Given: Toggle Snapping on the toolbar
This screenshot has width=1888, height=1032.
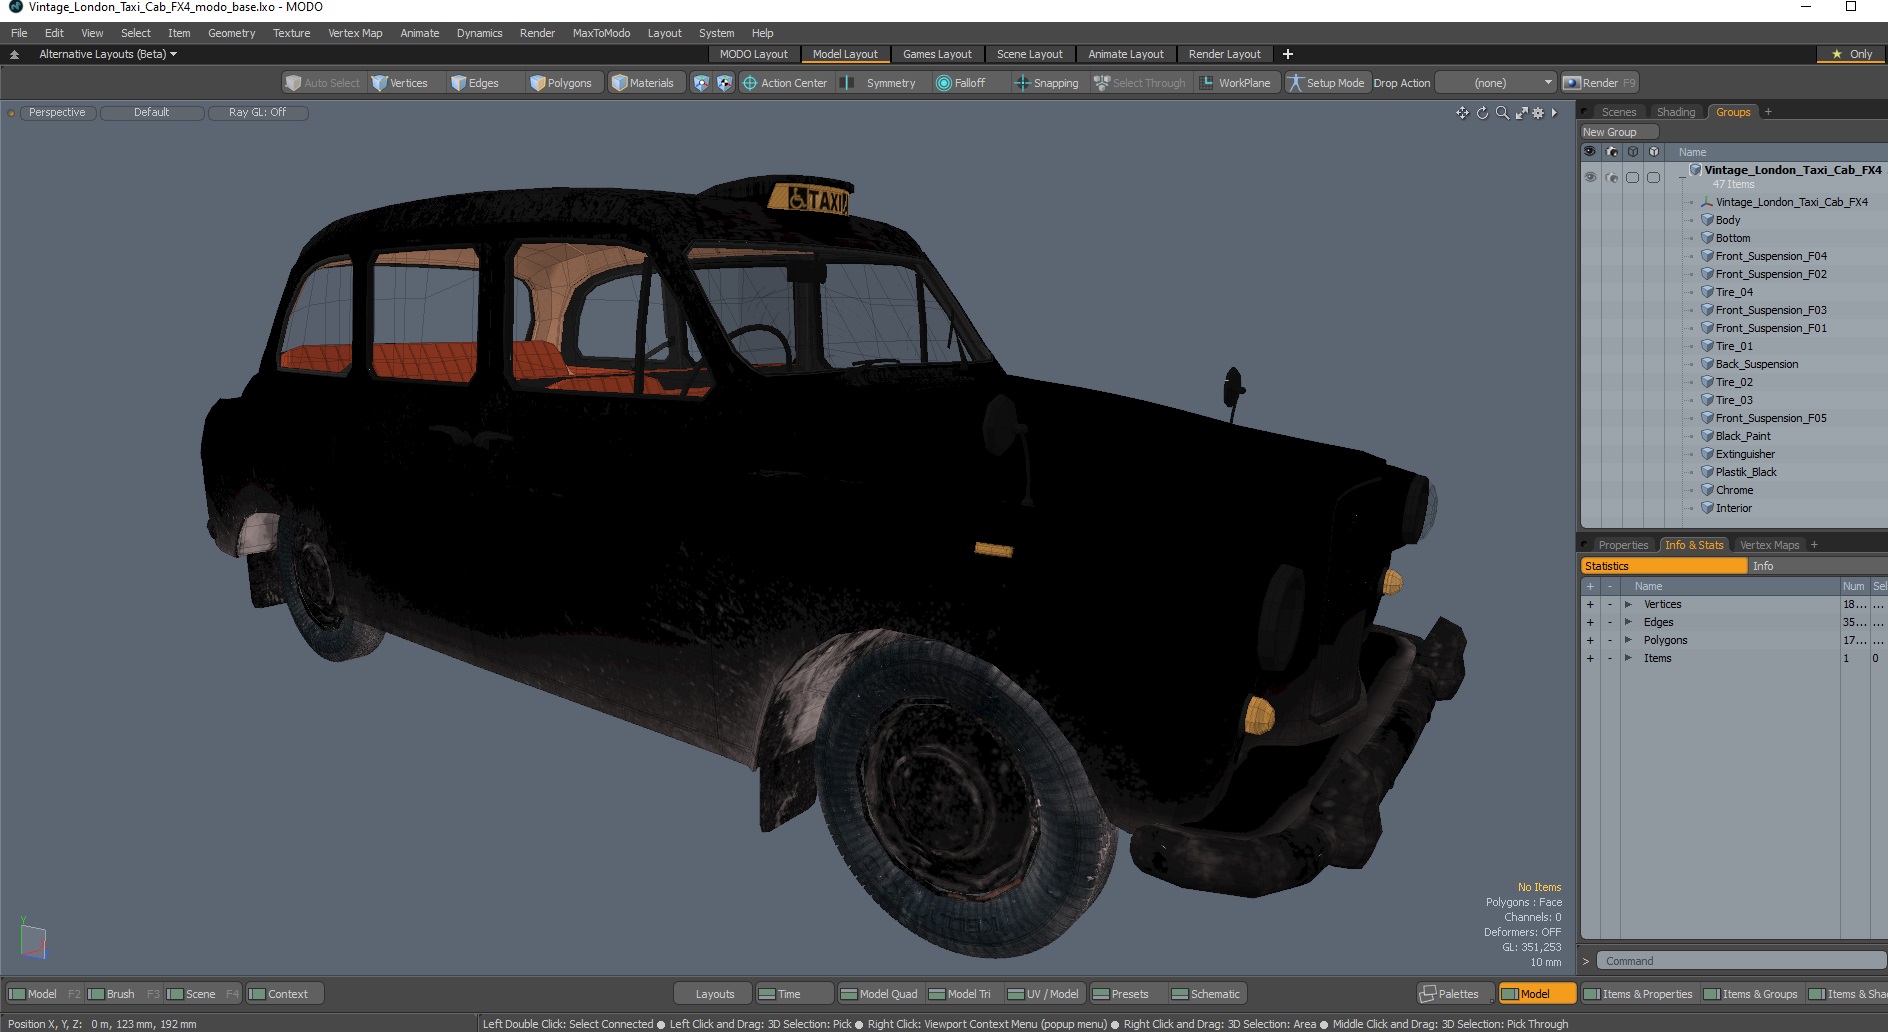Looking at the screenshot, I should [1047, 83].
